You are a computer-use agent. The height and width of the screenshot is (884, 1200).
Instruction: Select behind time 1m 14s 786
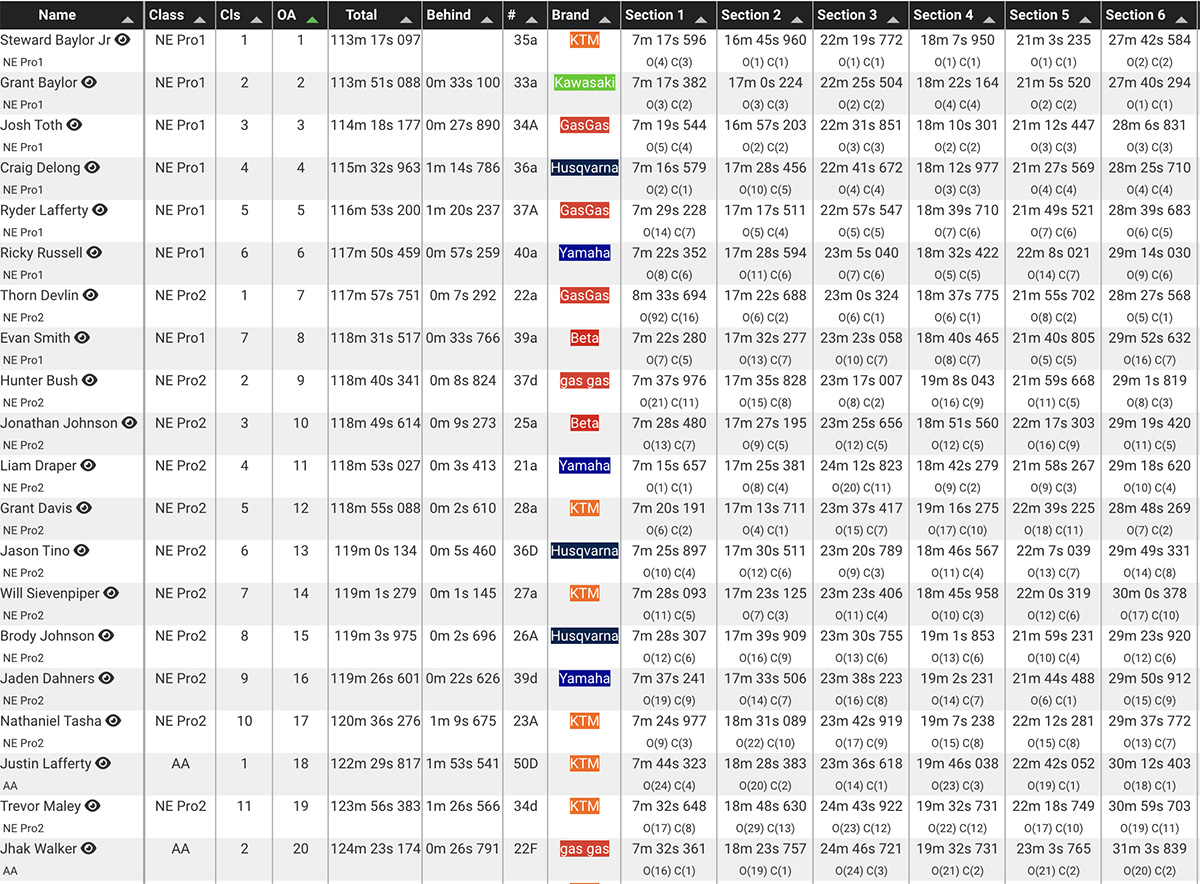463,168
